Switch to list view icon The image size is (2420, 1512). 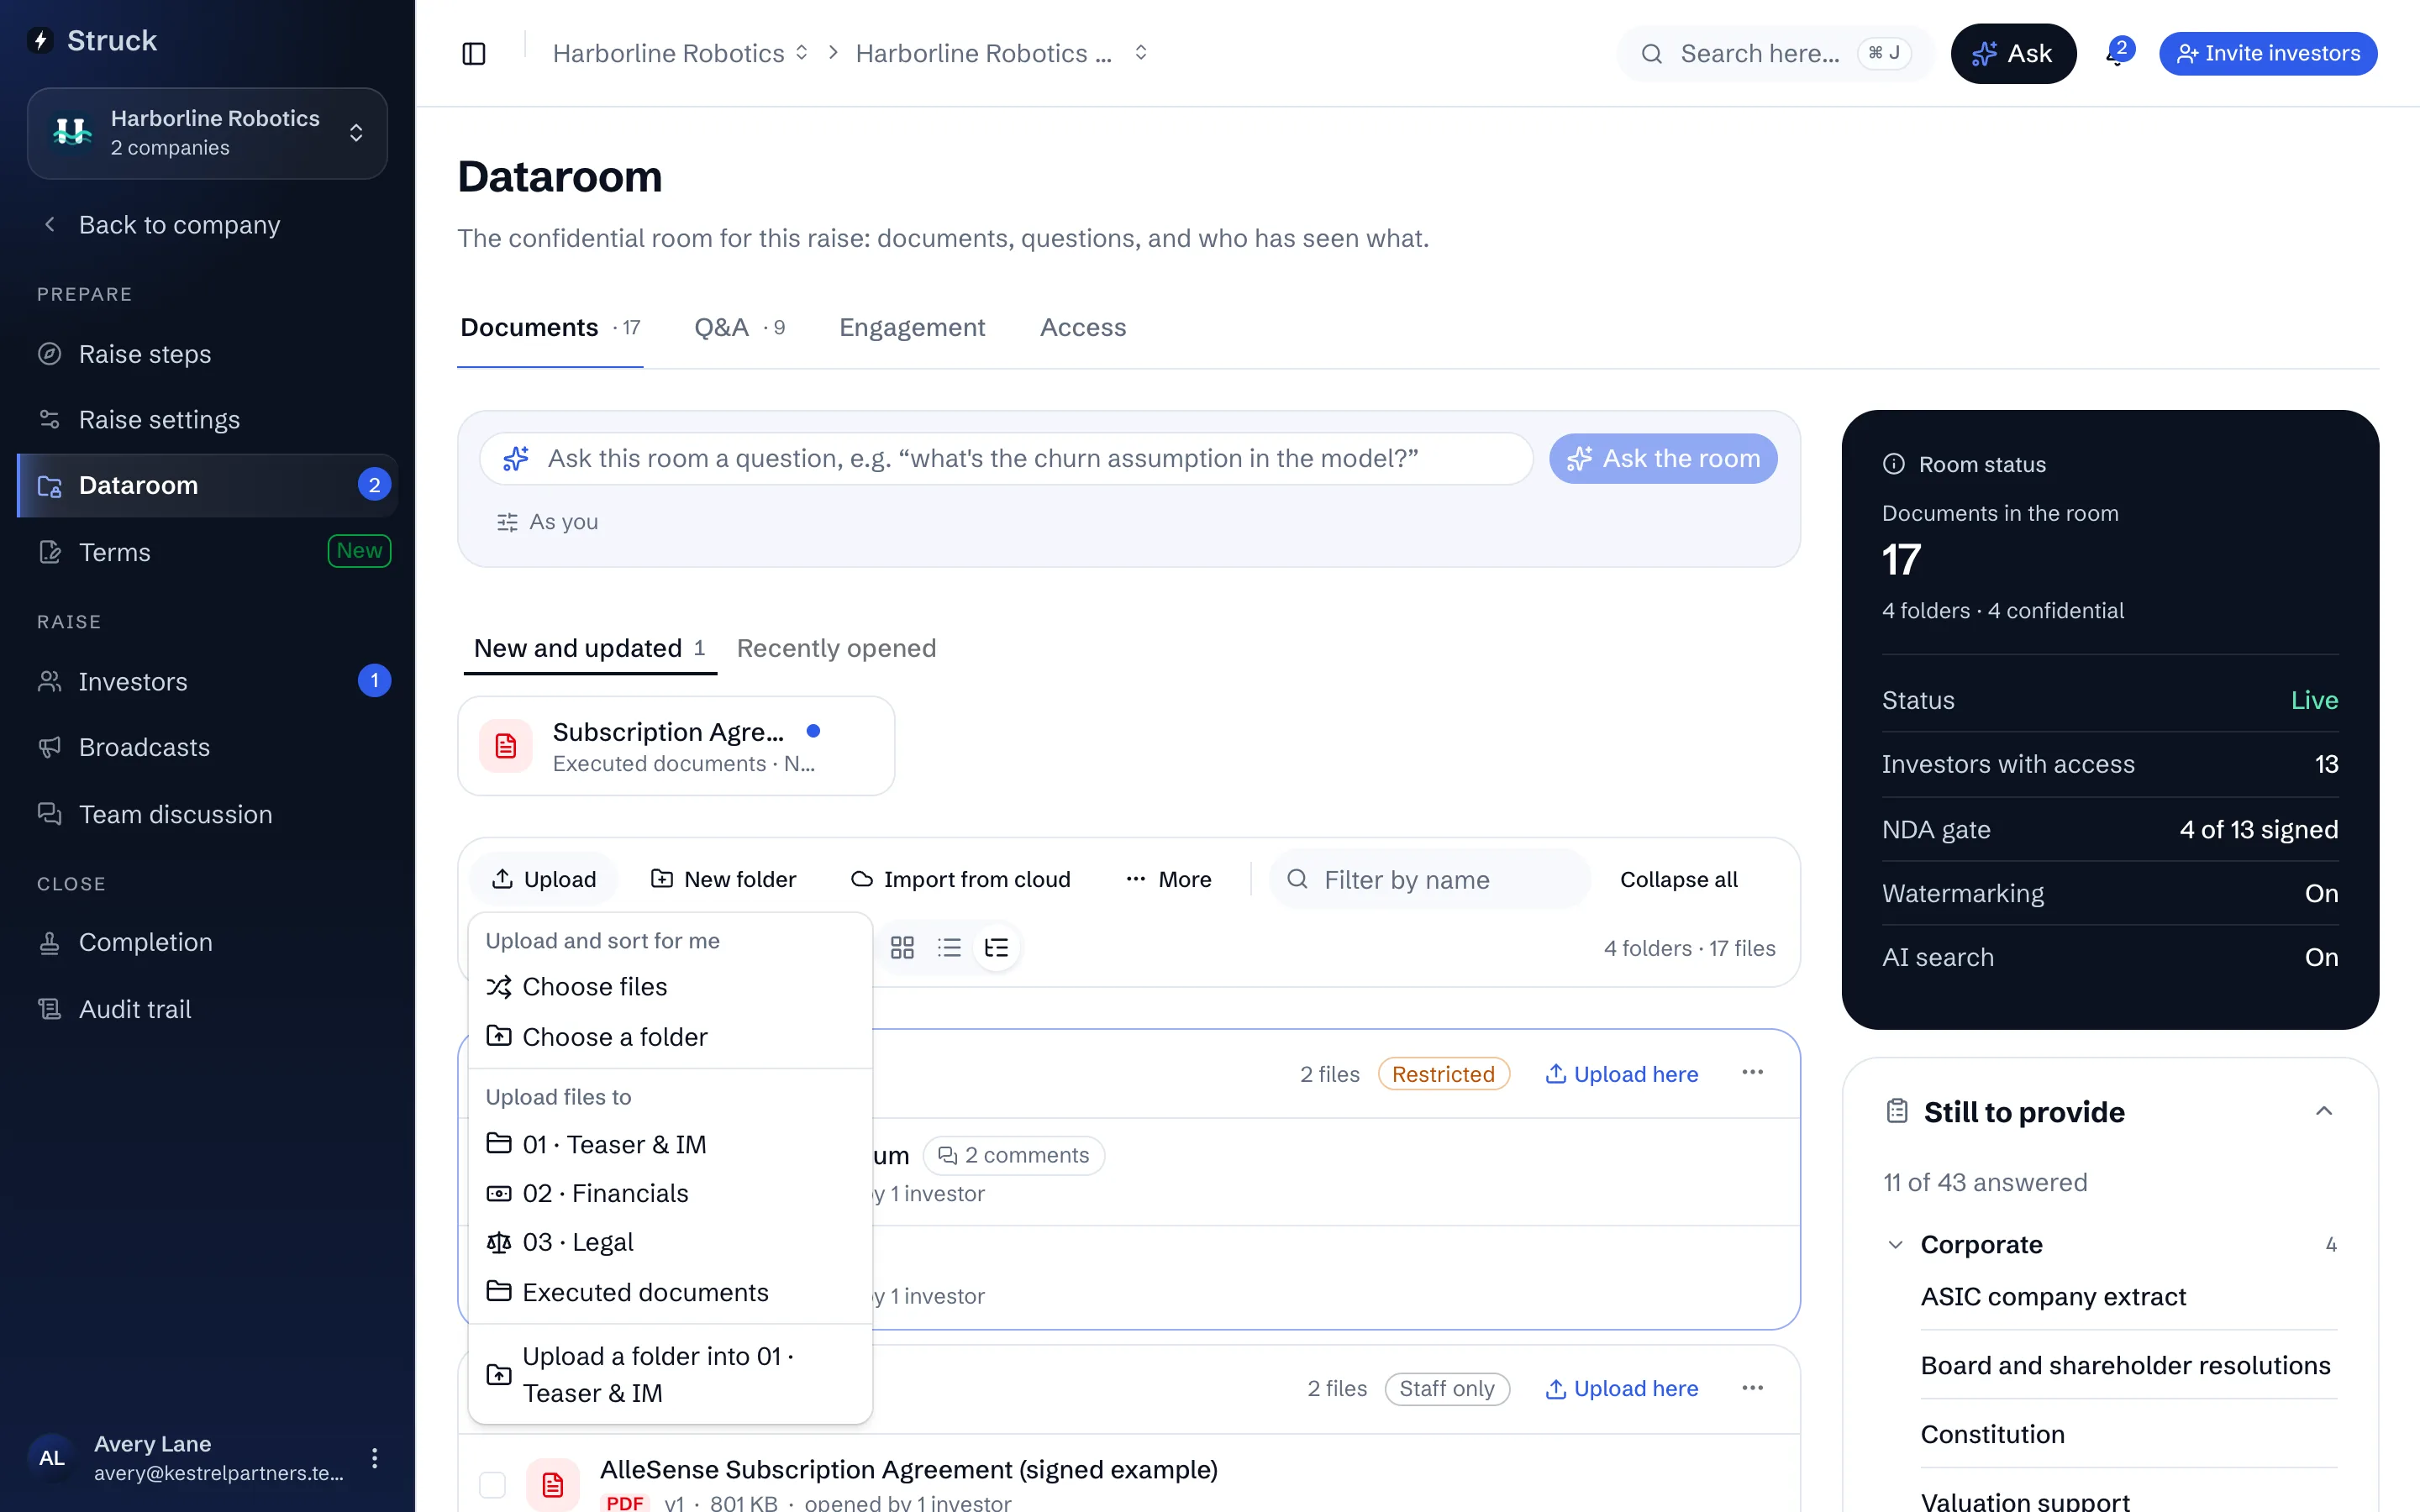click(x=949, y=947)
